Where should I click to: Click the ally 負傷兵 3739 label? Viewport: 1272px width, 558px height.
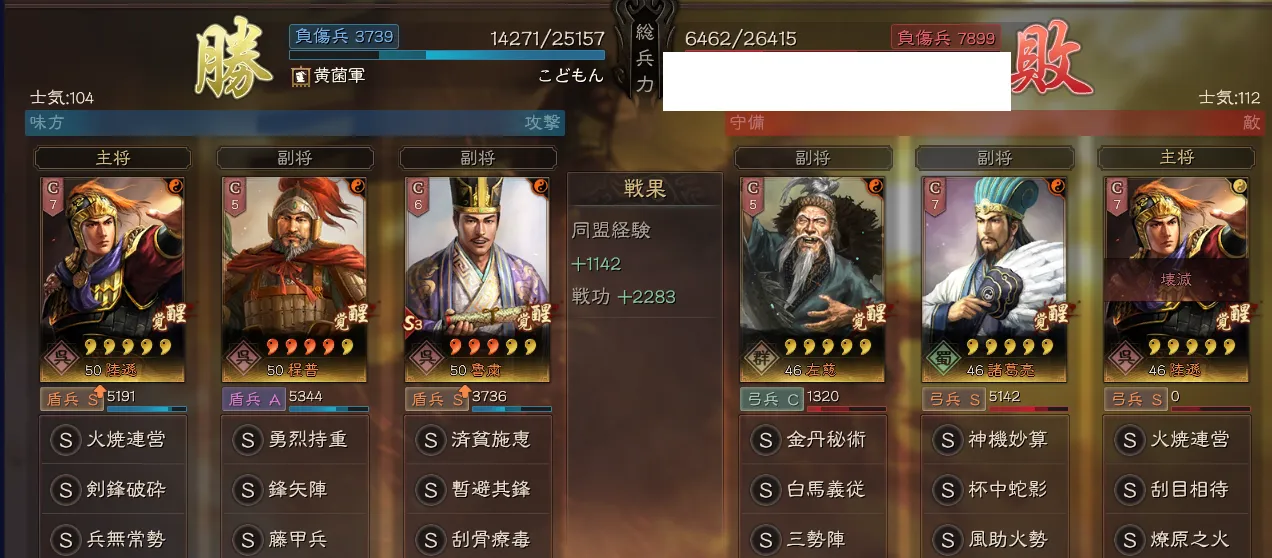(344, 37)
